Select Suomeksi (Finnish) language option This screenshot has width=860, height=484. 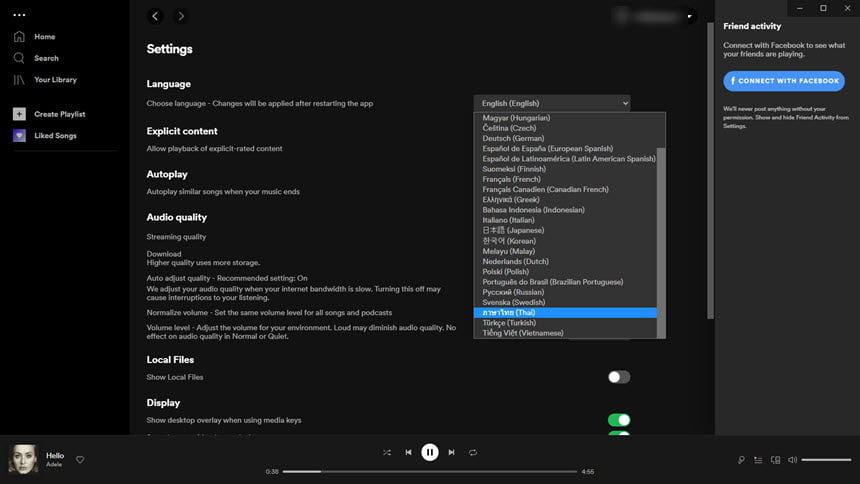point(565,169)
